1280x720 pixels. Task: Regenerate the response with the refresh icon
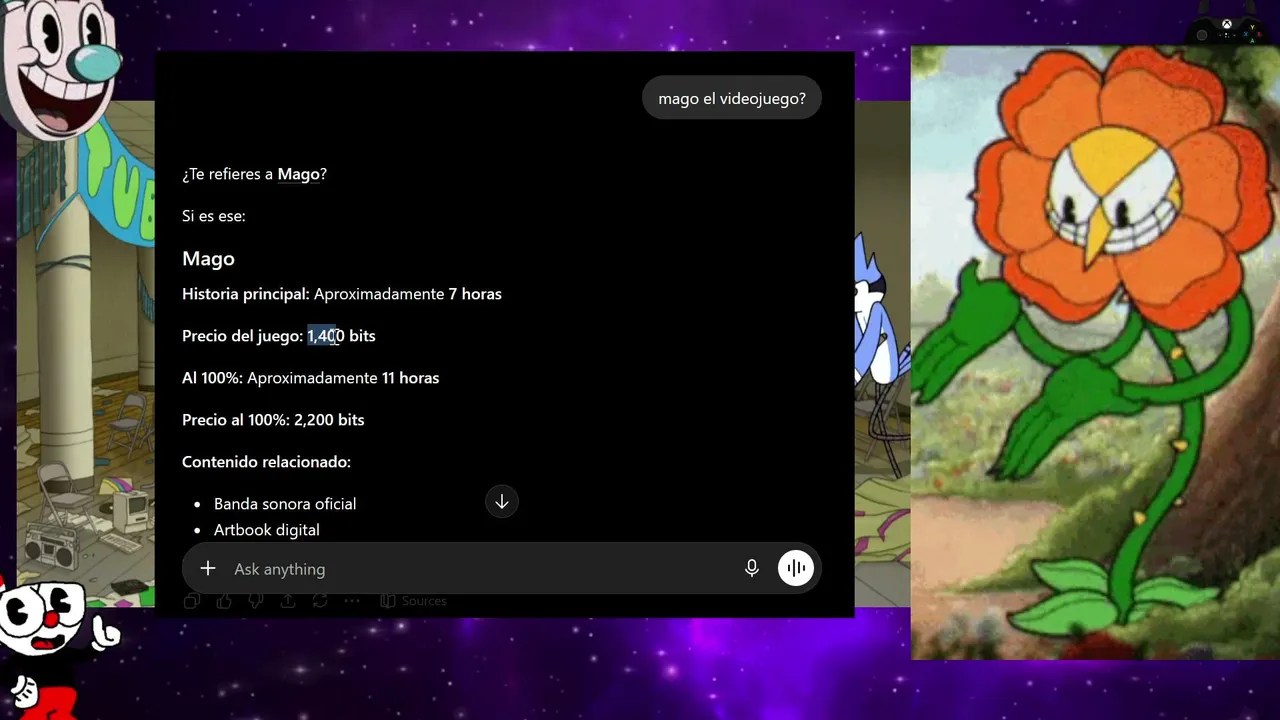point(320,601)
